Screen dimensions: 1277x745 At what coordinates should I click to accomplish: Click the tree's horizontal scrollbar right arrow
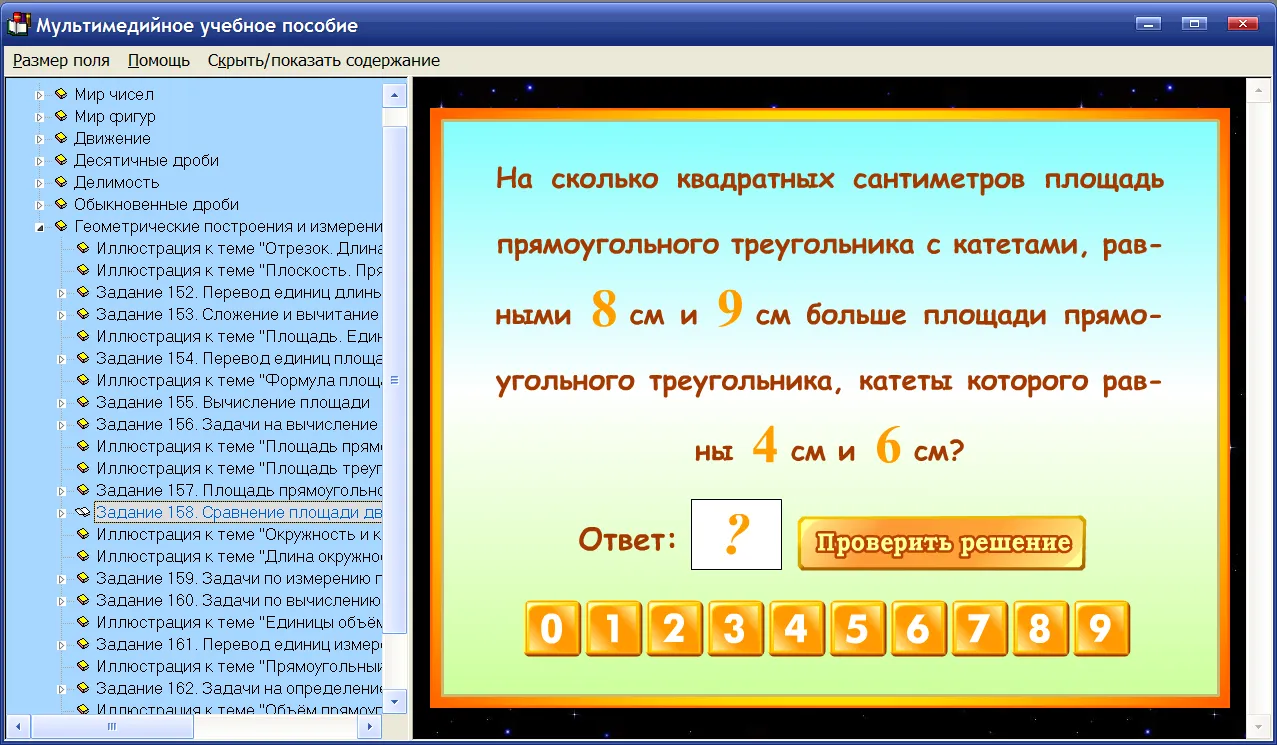(370, 726)
